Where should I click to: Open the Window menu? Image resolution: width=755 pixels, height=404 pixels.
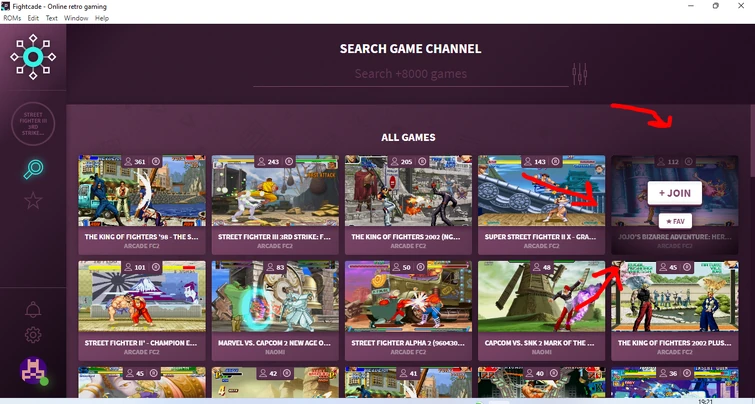click(x=76, y=18)
